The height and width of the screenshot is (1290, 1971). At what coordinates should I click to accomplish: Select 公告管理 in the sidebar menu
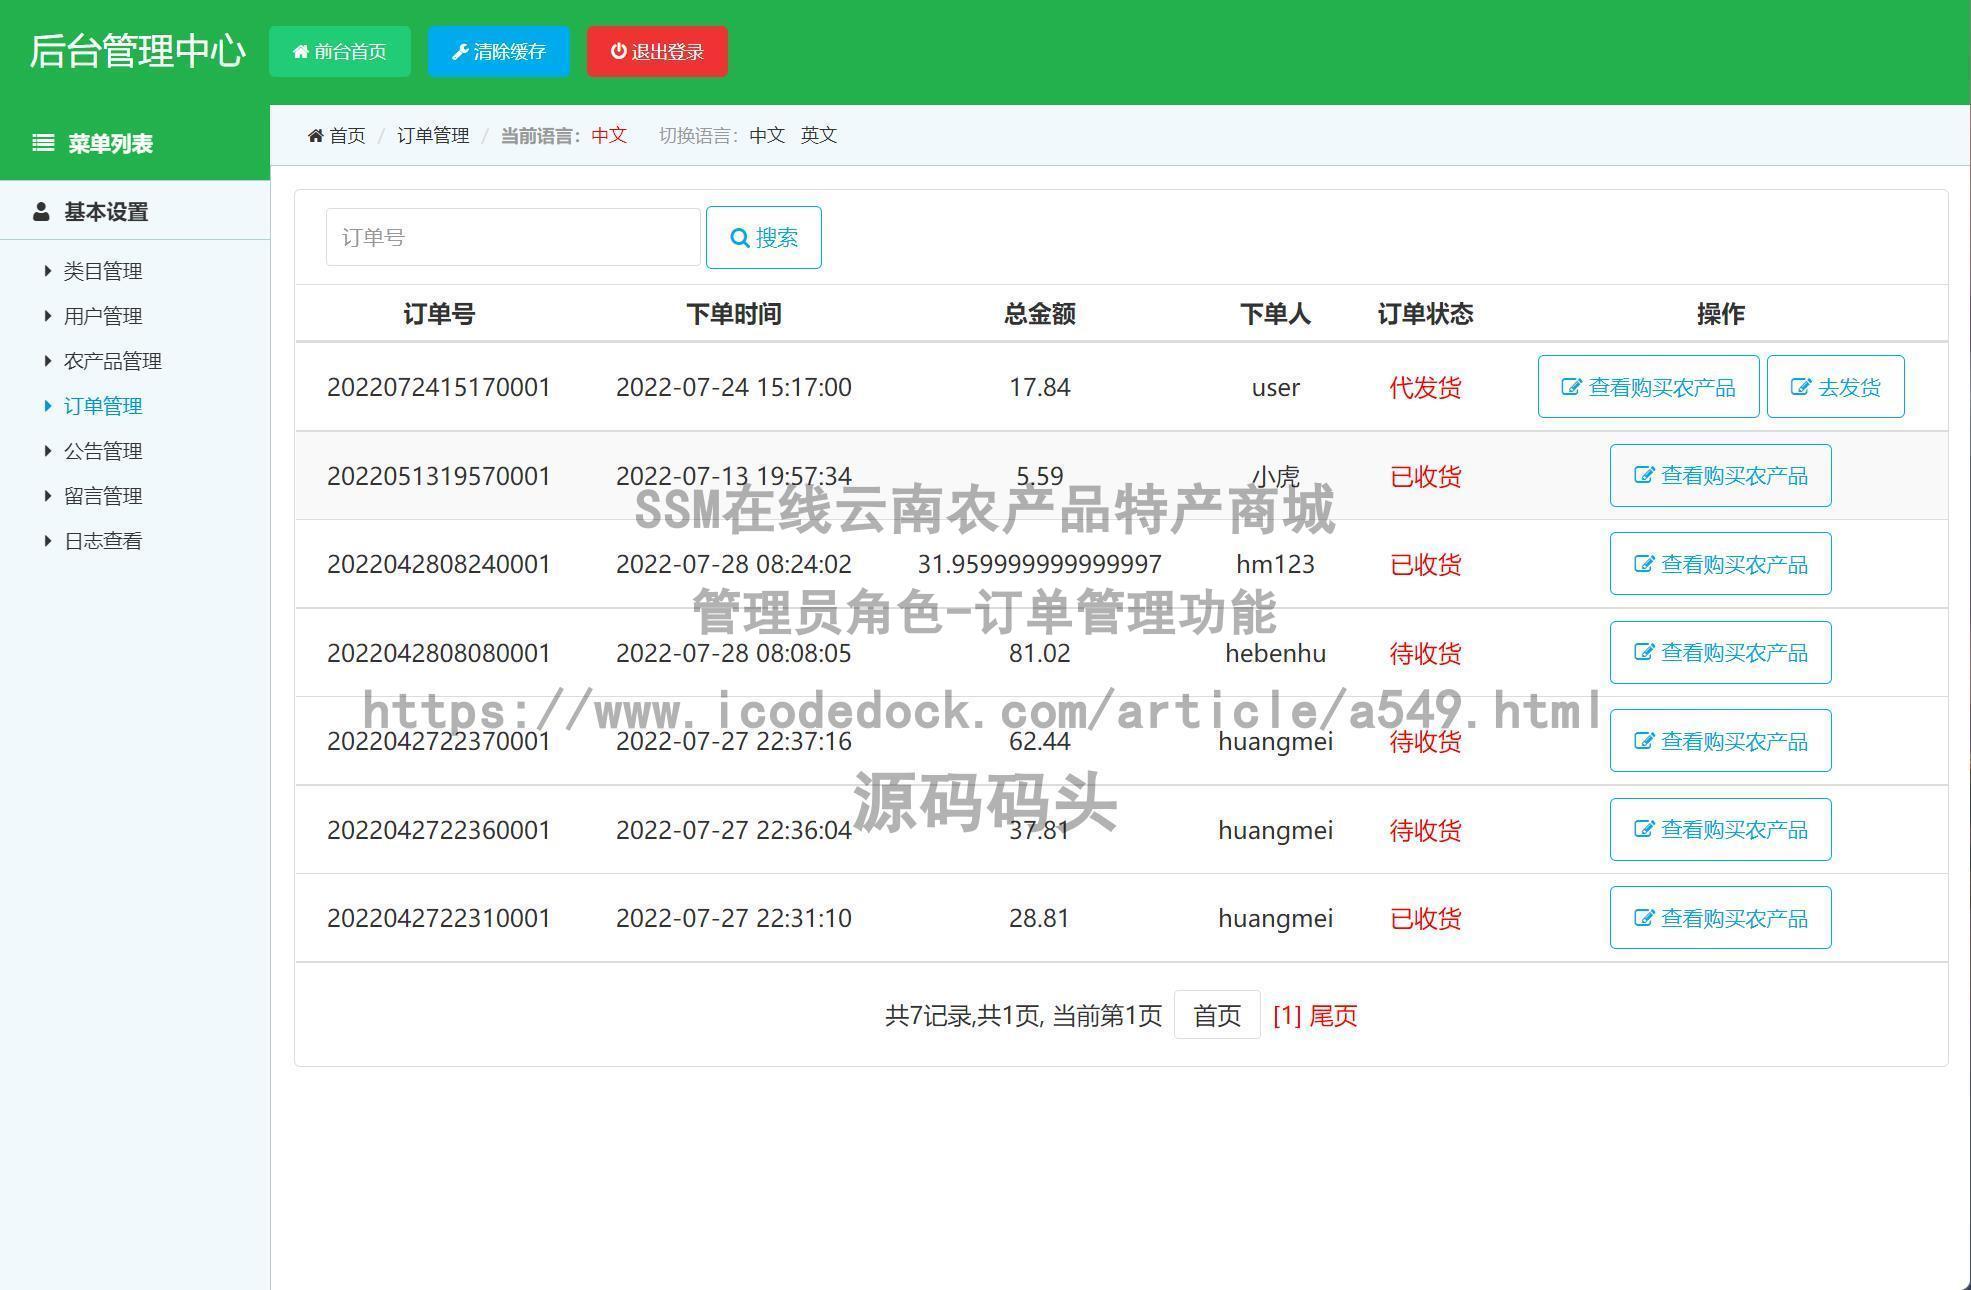tap(102, 450)
